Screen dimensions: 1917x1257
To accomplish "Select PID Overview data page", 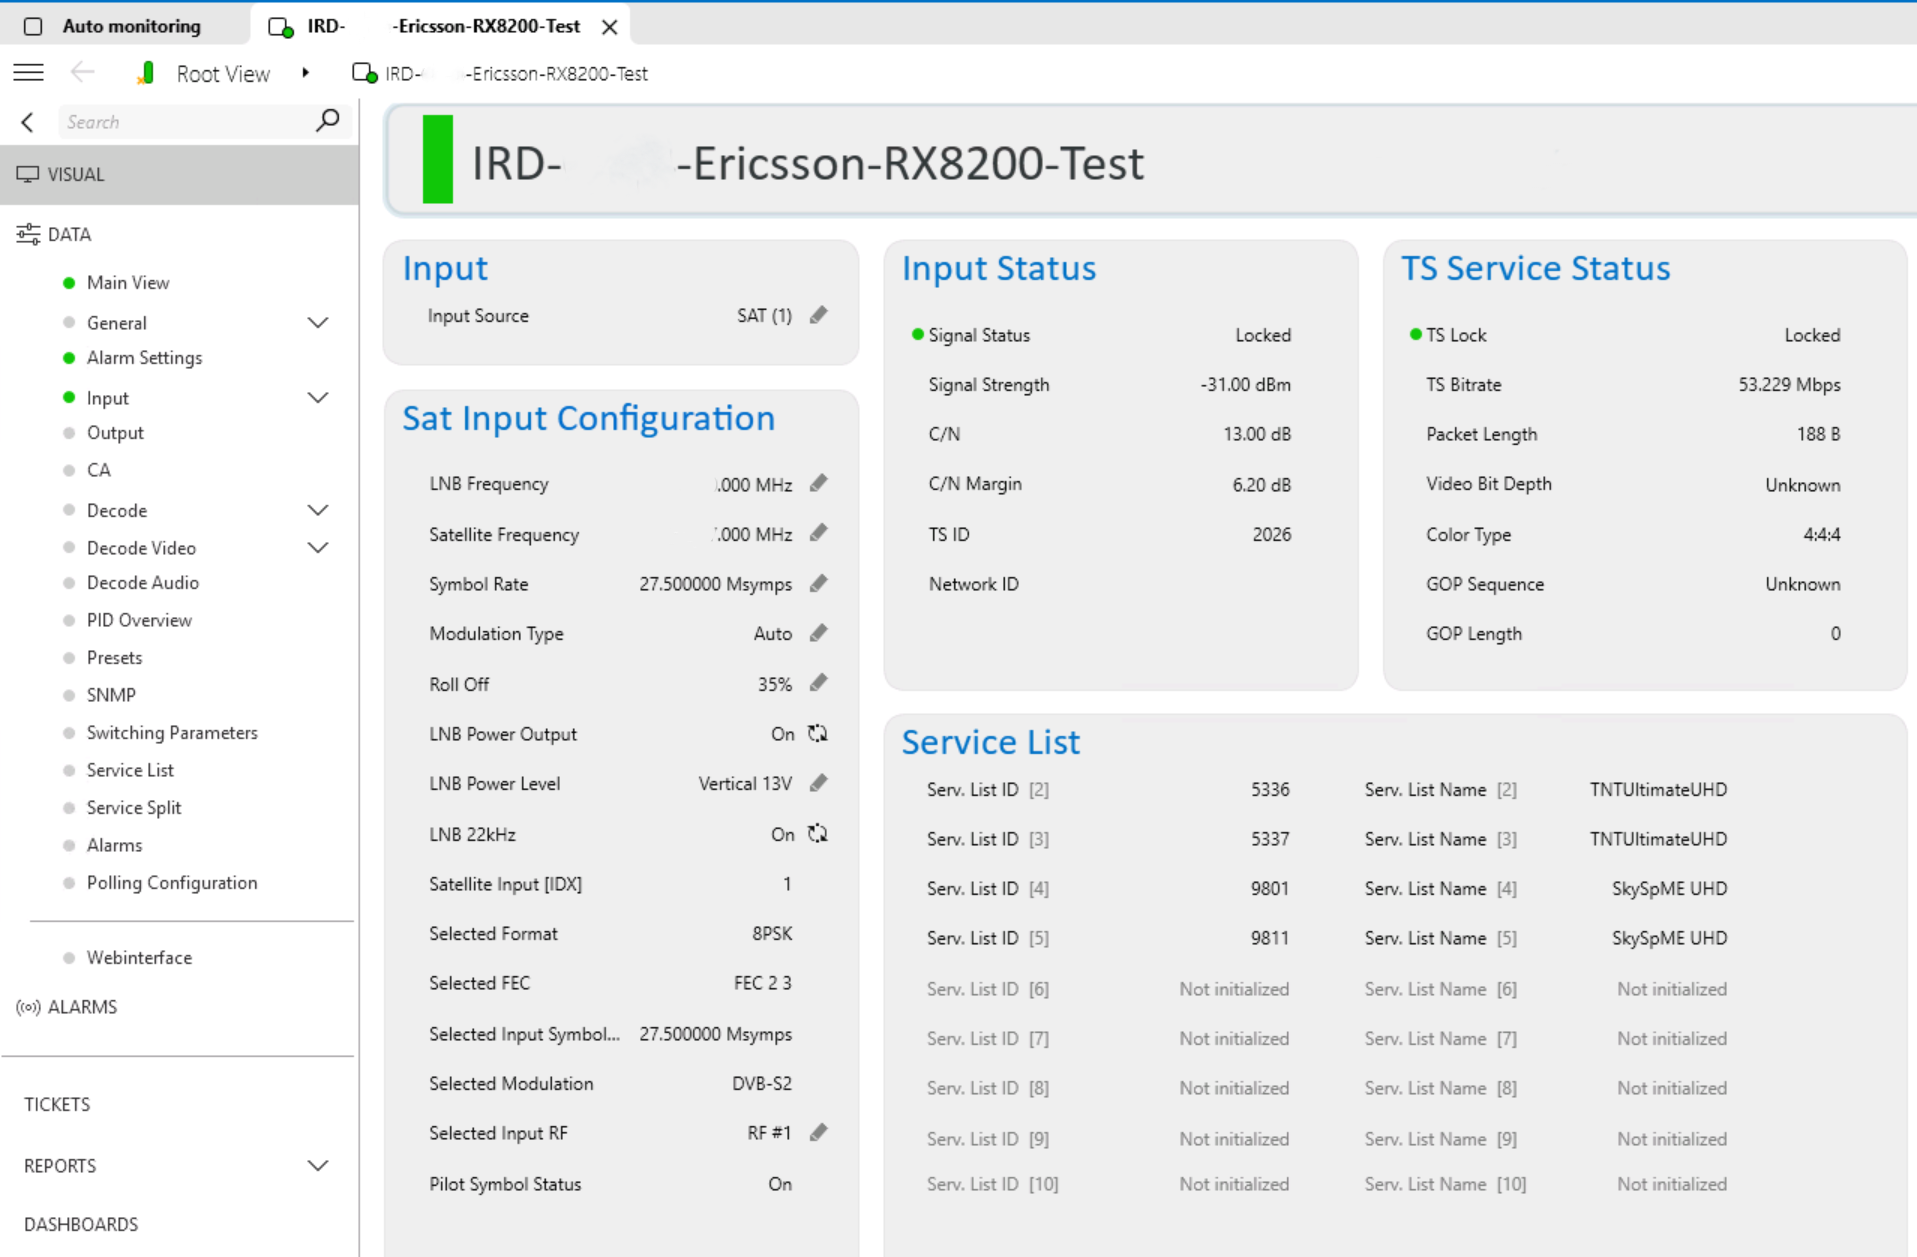I will coord(139,620).
